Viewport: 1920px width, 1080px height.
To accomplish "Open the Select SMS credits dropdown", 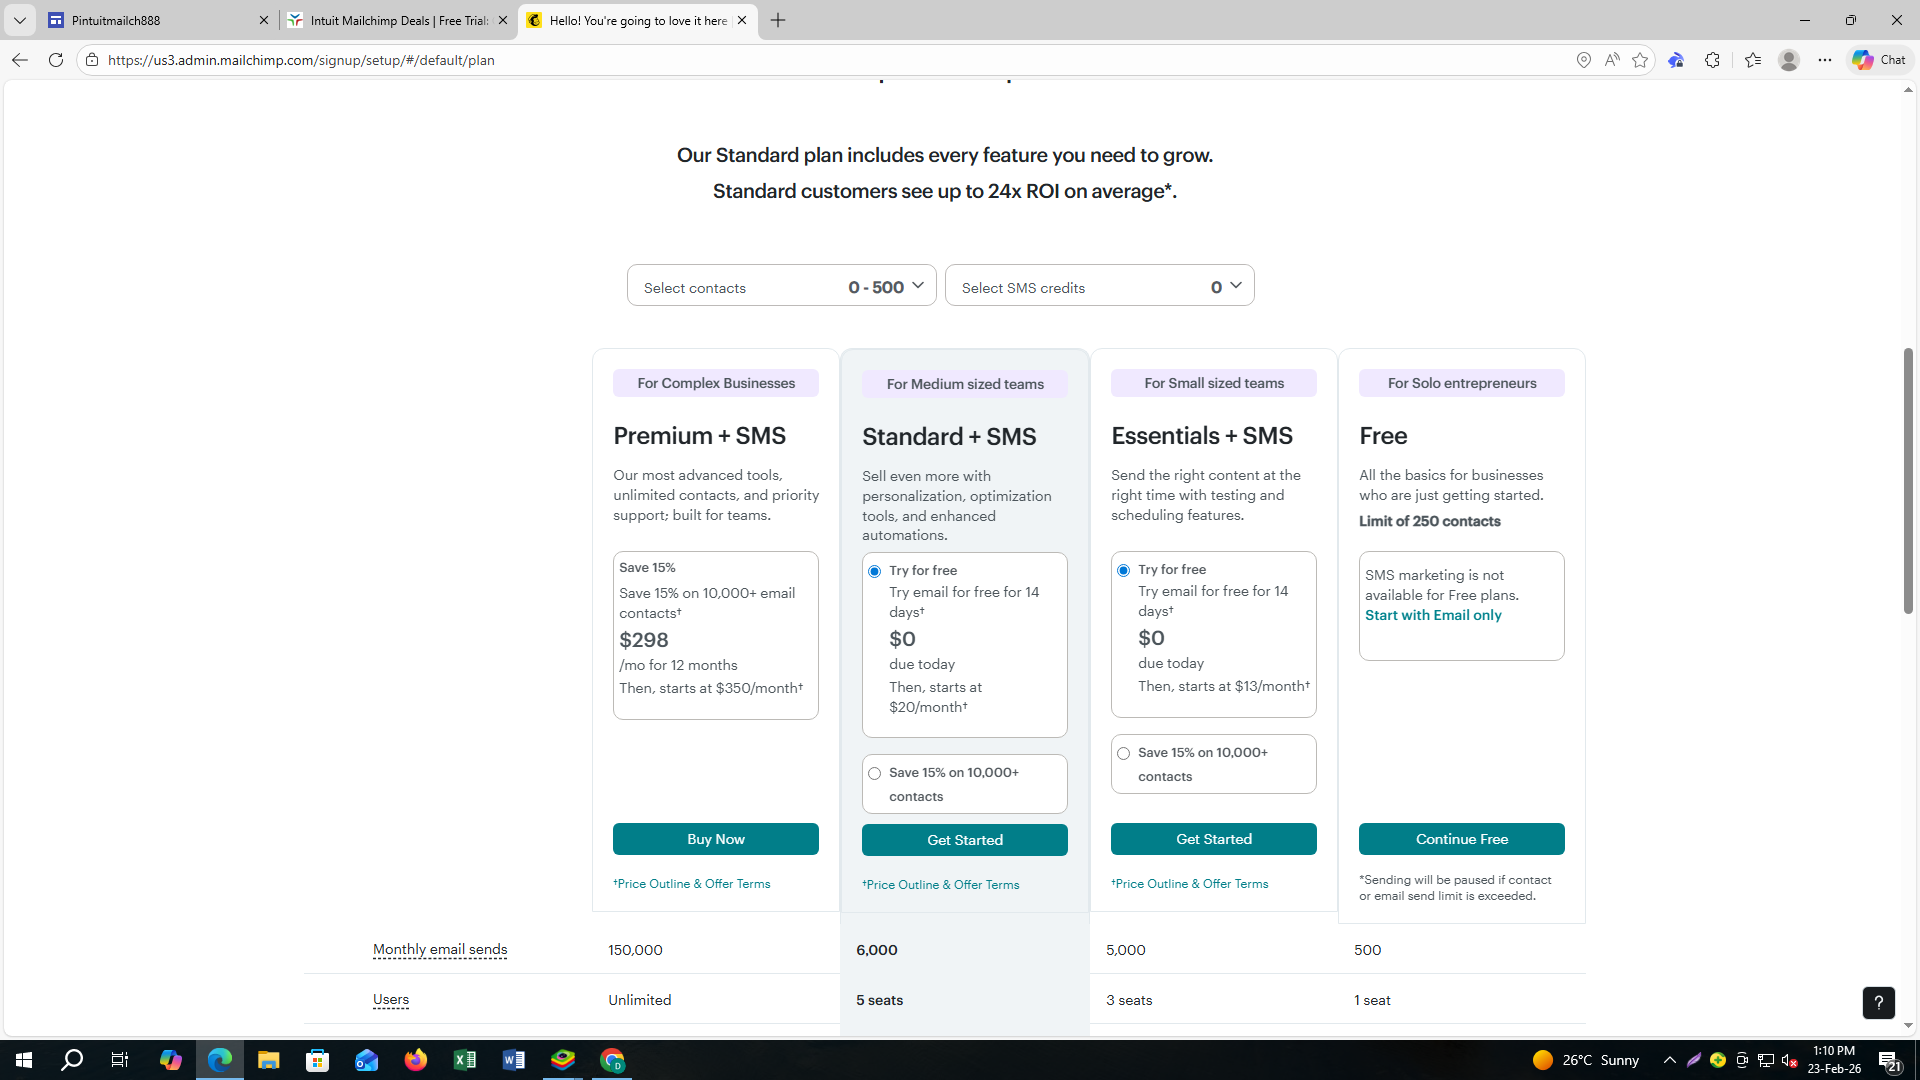I will [x=1100, y=286].
